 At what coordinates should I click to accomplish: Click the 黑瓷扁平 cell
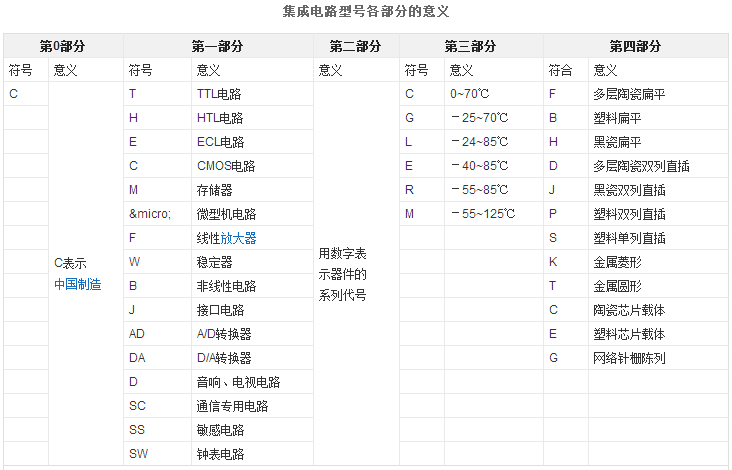(x=658, y=142)
